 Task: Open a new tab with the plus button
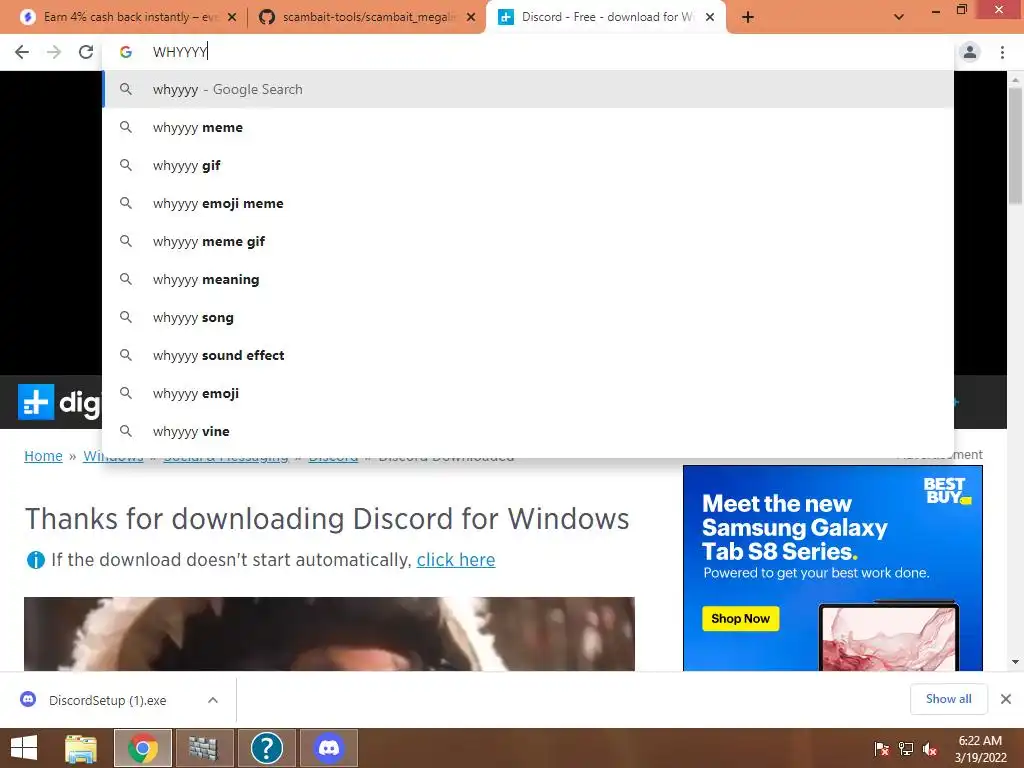tap(748, 17)
